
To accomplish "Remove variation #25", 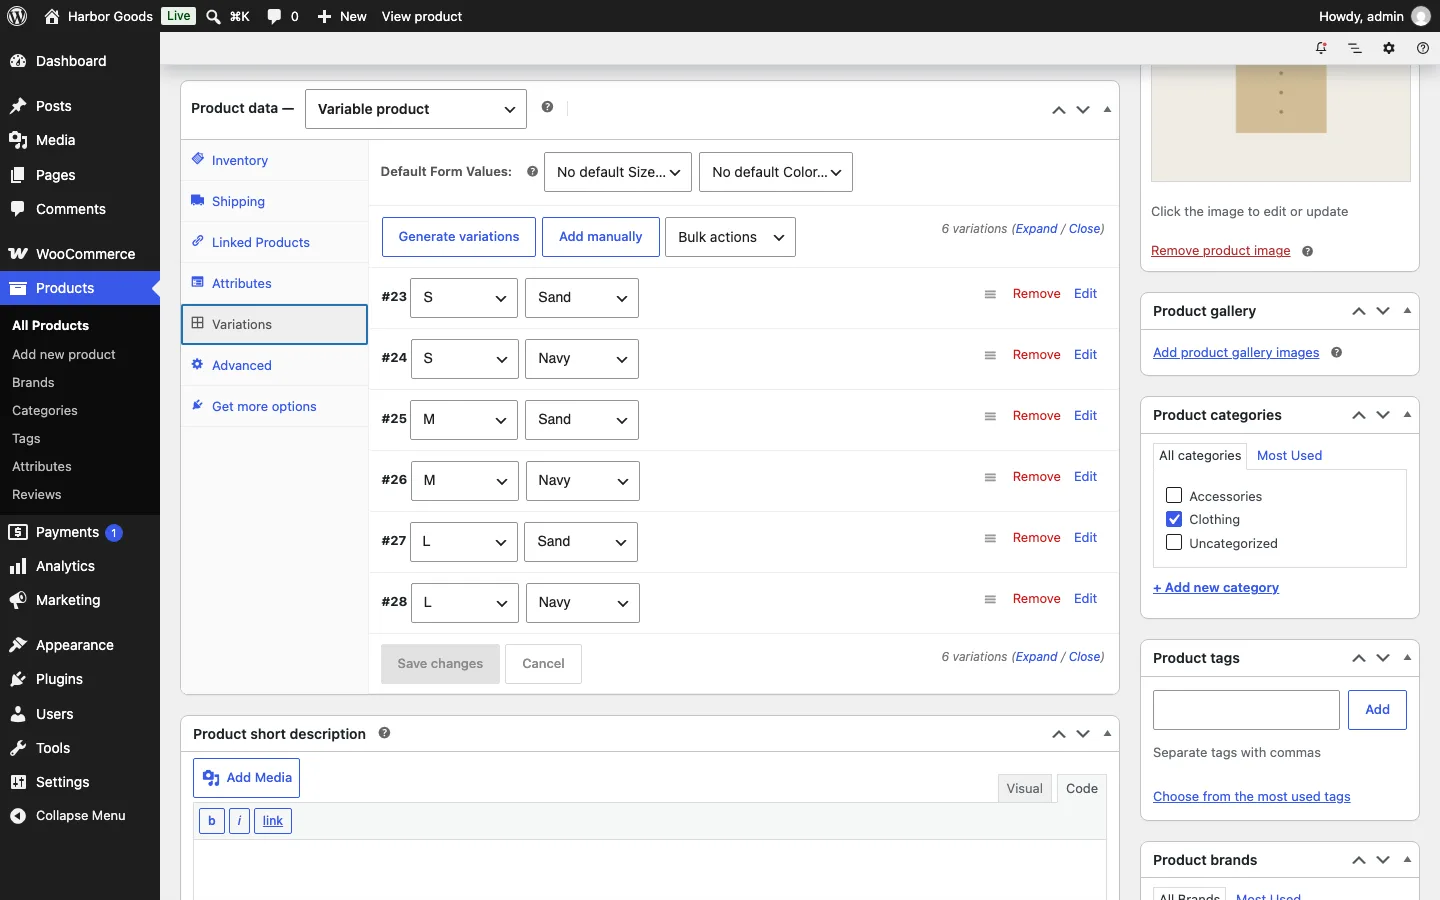I will point(1036,416).
